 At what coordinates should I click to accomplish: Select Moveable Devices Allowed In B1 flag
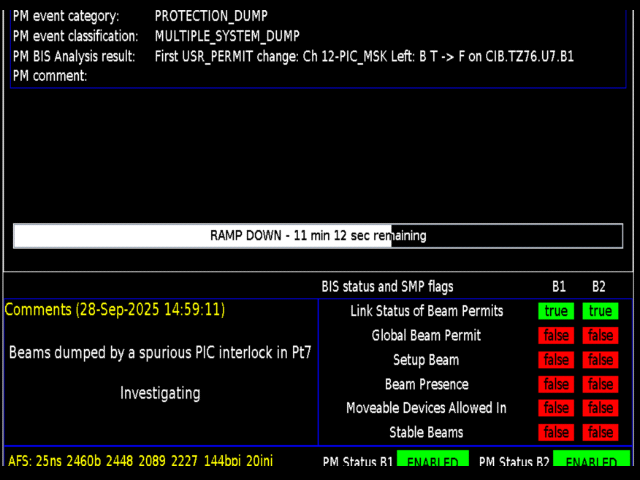click(x=556, y=408)
